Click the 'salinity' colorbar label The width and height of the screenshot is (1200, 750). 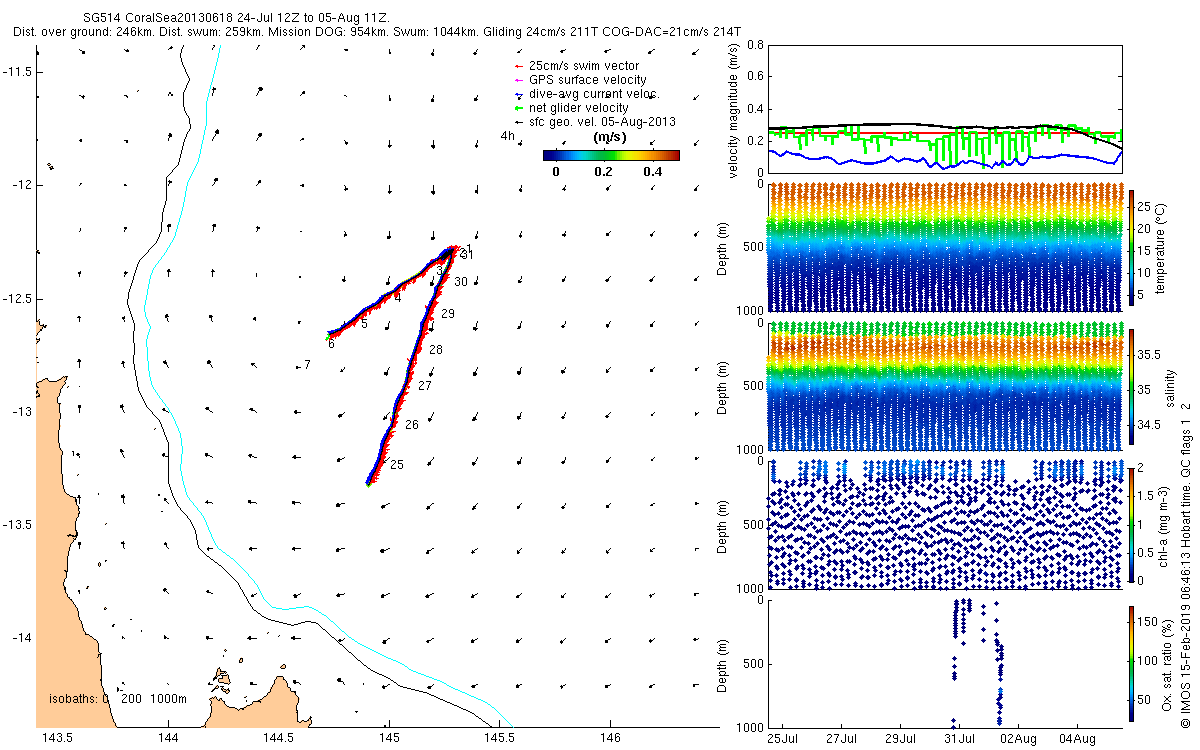pos(1170,389)
